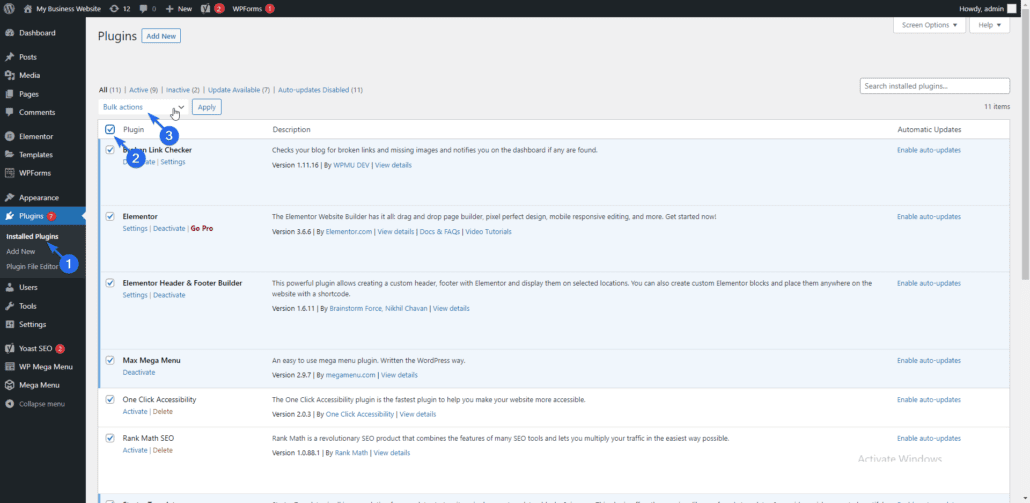The image size is (1030, 503).
Task: Focus the Search installed plugins field
Action: click(935, 86)
